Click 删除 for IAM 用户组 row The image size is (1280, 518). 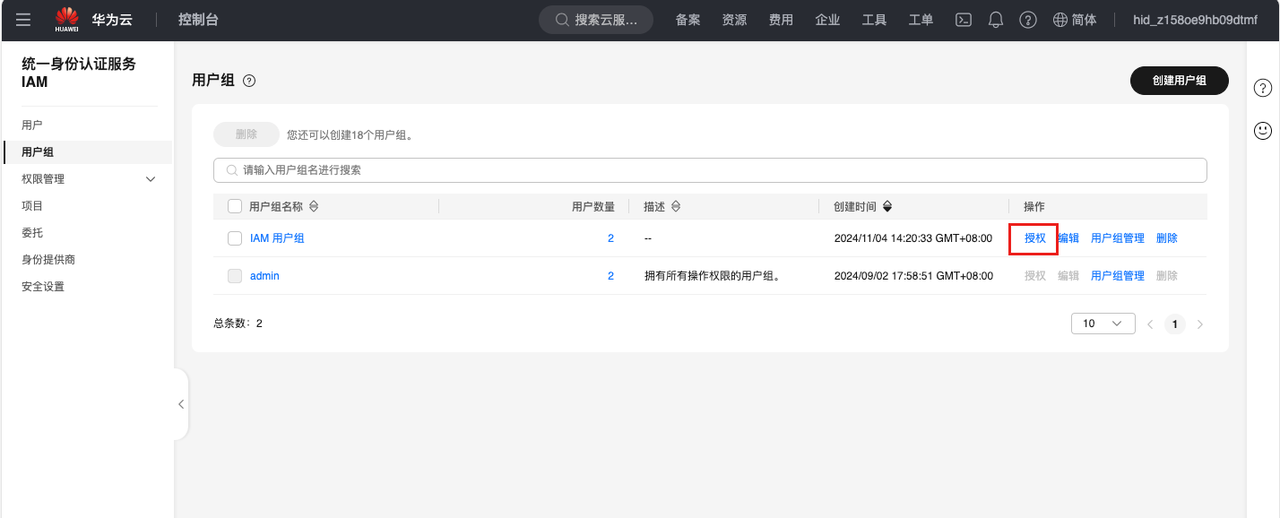pyautogui.click(x=1167, y=238)
